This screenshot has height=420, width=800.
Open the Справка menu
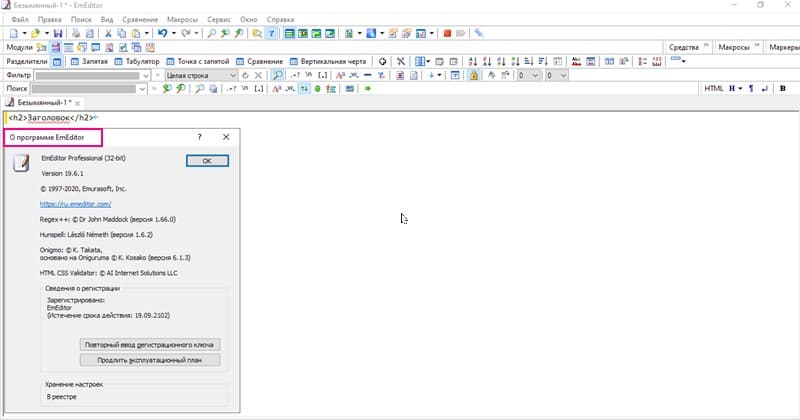tap(281, 19)
